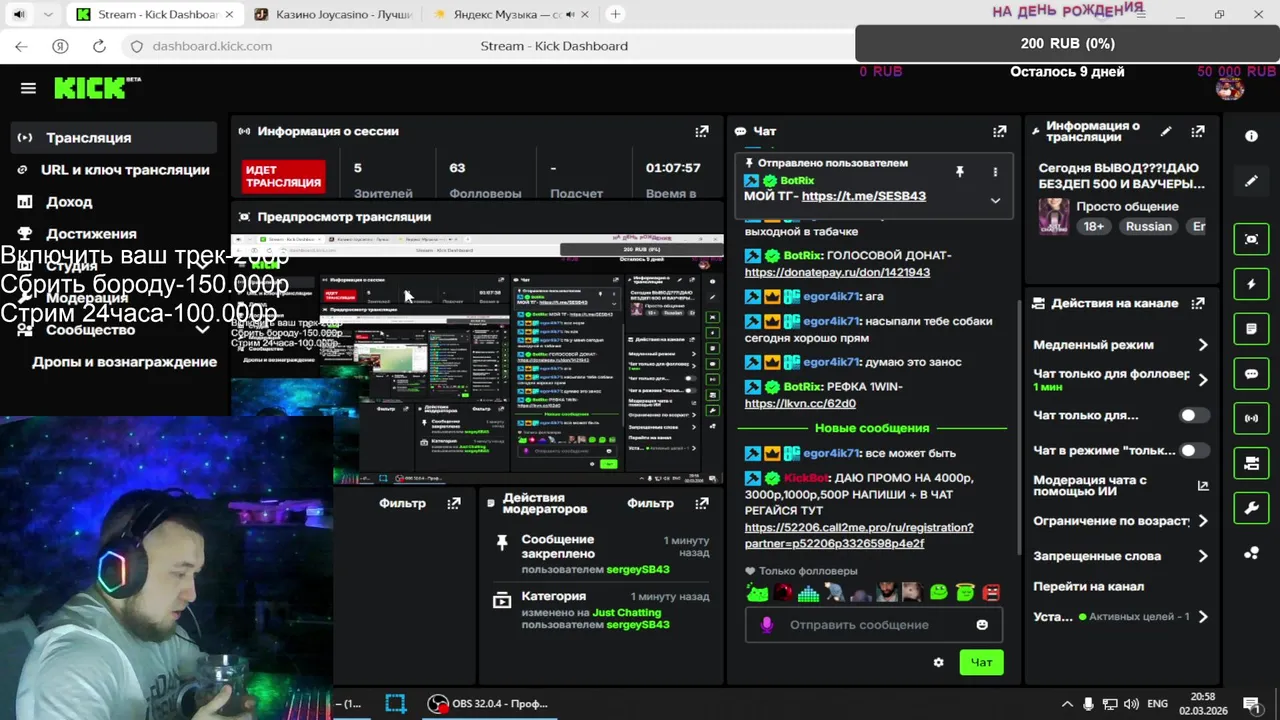Open Медленный режим options
The height and width of the screenshot is (720, 1280).
click(x=1121, y=344)
